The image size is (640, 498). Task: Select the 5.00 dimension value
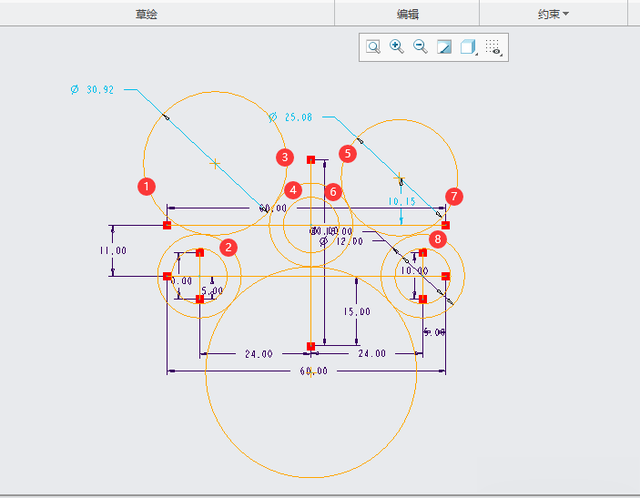click(212, 291)
